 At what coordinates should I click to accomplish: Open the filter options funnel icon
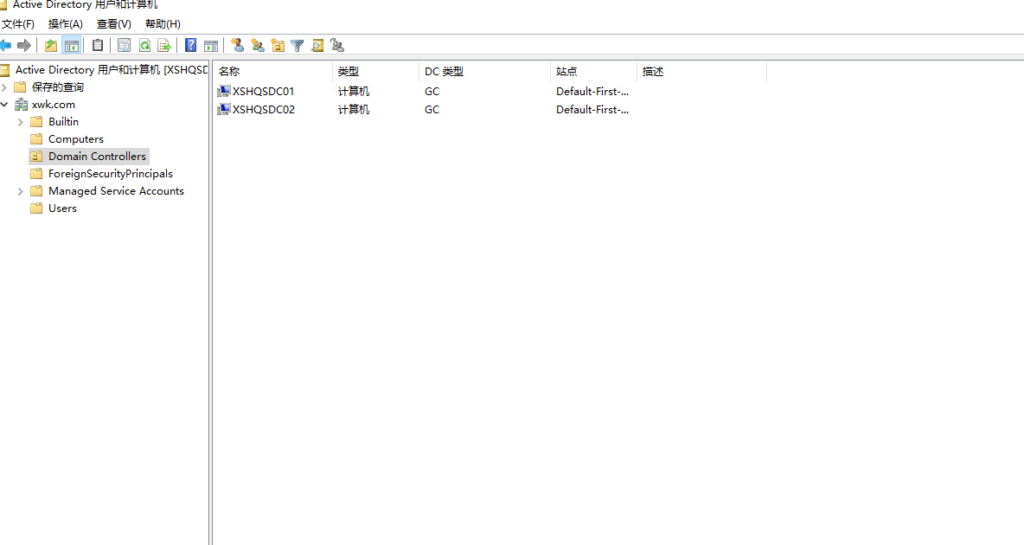(297, 45)
